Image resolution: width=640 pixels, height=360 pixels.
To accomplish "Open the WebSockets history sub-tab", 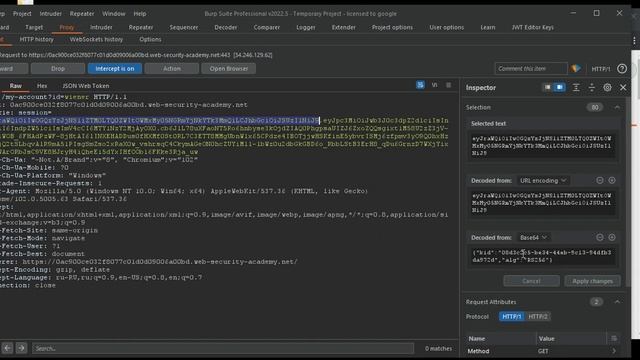I will click(x=96, y=40).
